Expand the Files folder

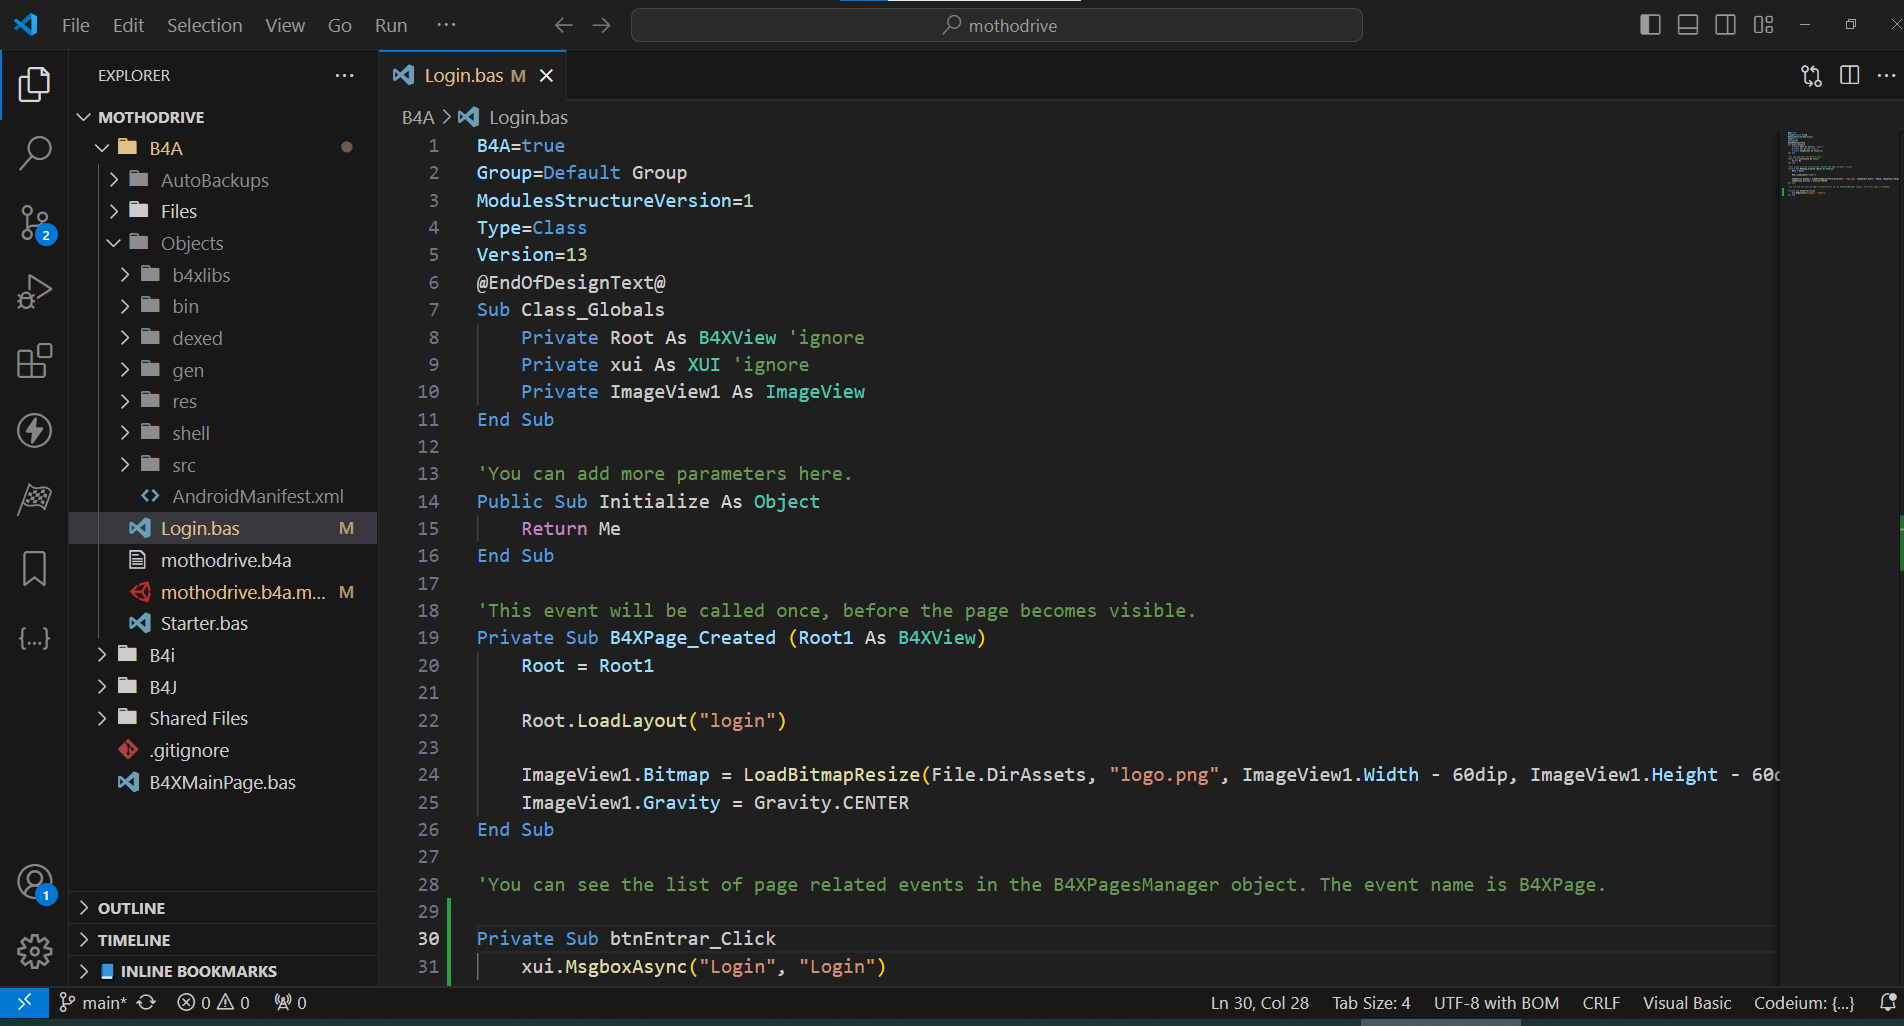pos(225,211)
